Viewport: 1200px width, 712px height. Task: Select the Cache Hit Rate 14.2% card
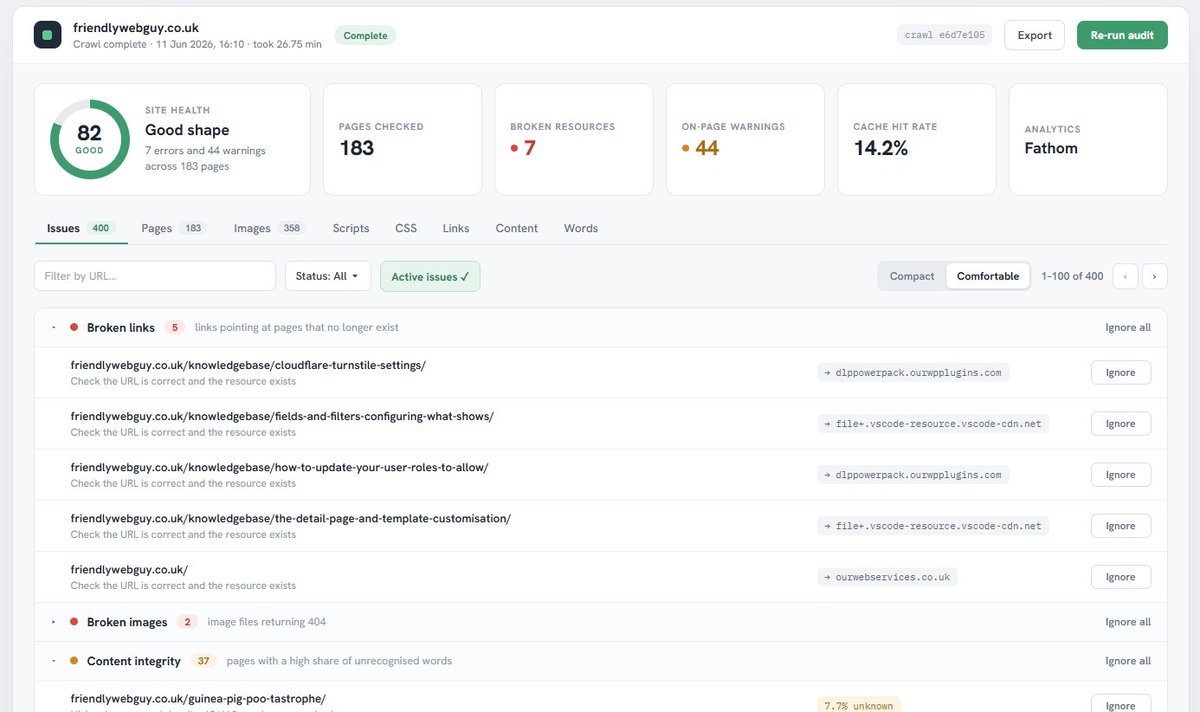[x=917, y=139]
